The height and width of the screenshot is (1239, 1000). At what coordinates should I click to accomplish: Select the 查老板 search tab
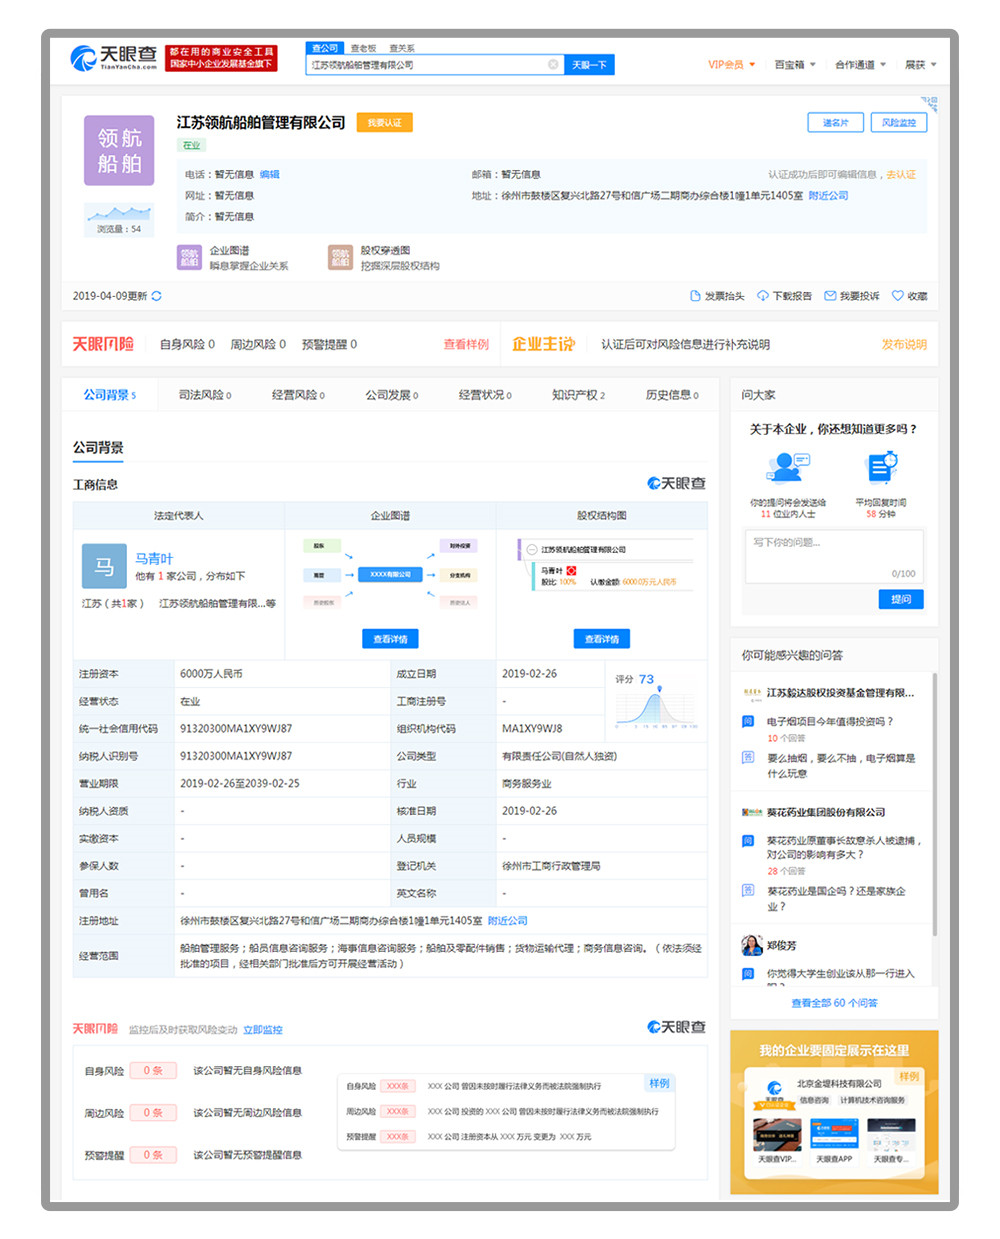pyautogui.click(x=364, y=48)
